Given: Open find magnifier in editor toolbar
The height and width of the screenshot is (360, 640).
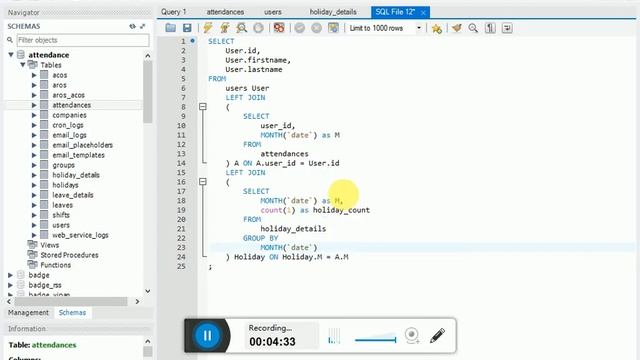Looking at the screenshot, I should tap(473, 28).
